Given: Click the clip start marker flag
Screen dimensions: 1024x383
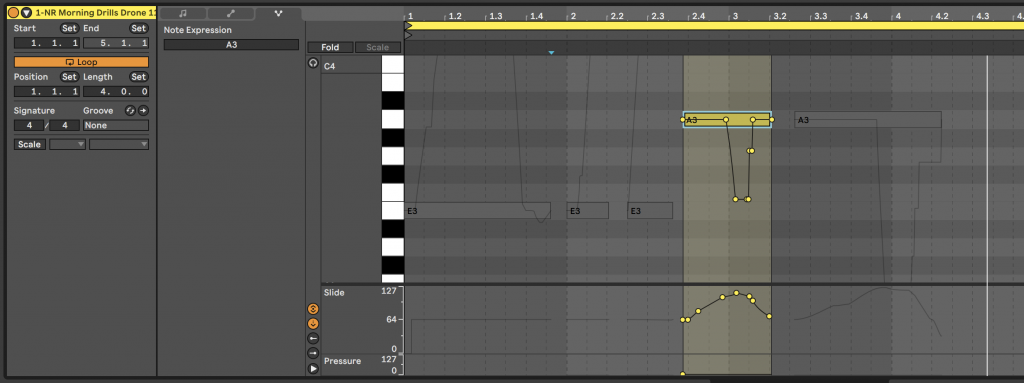Looking at the screenshot, I should [408, 35].
